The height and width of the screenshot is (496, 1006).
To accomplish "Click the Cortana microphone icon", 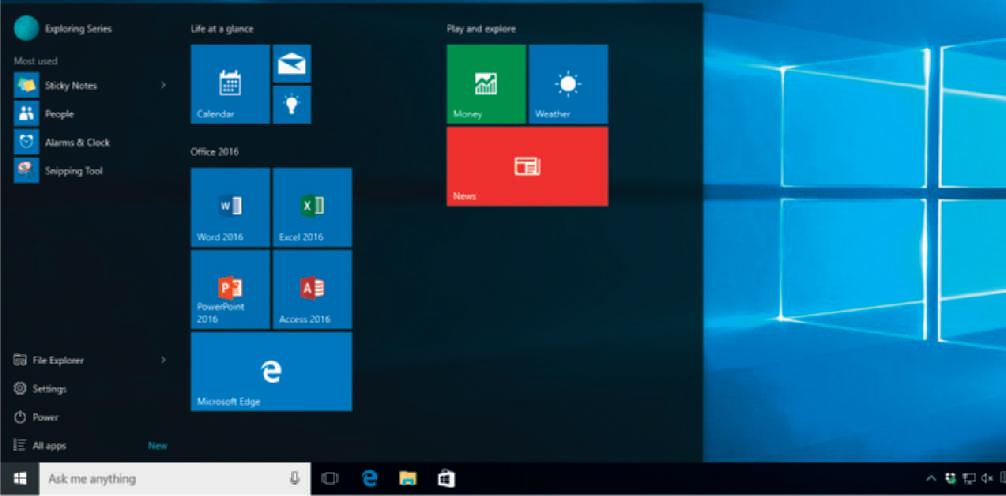I will pos(294,479).
